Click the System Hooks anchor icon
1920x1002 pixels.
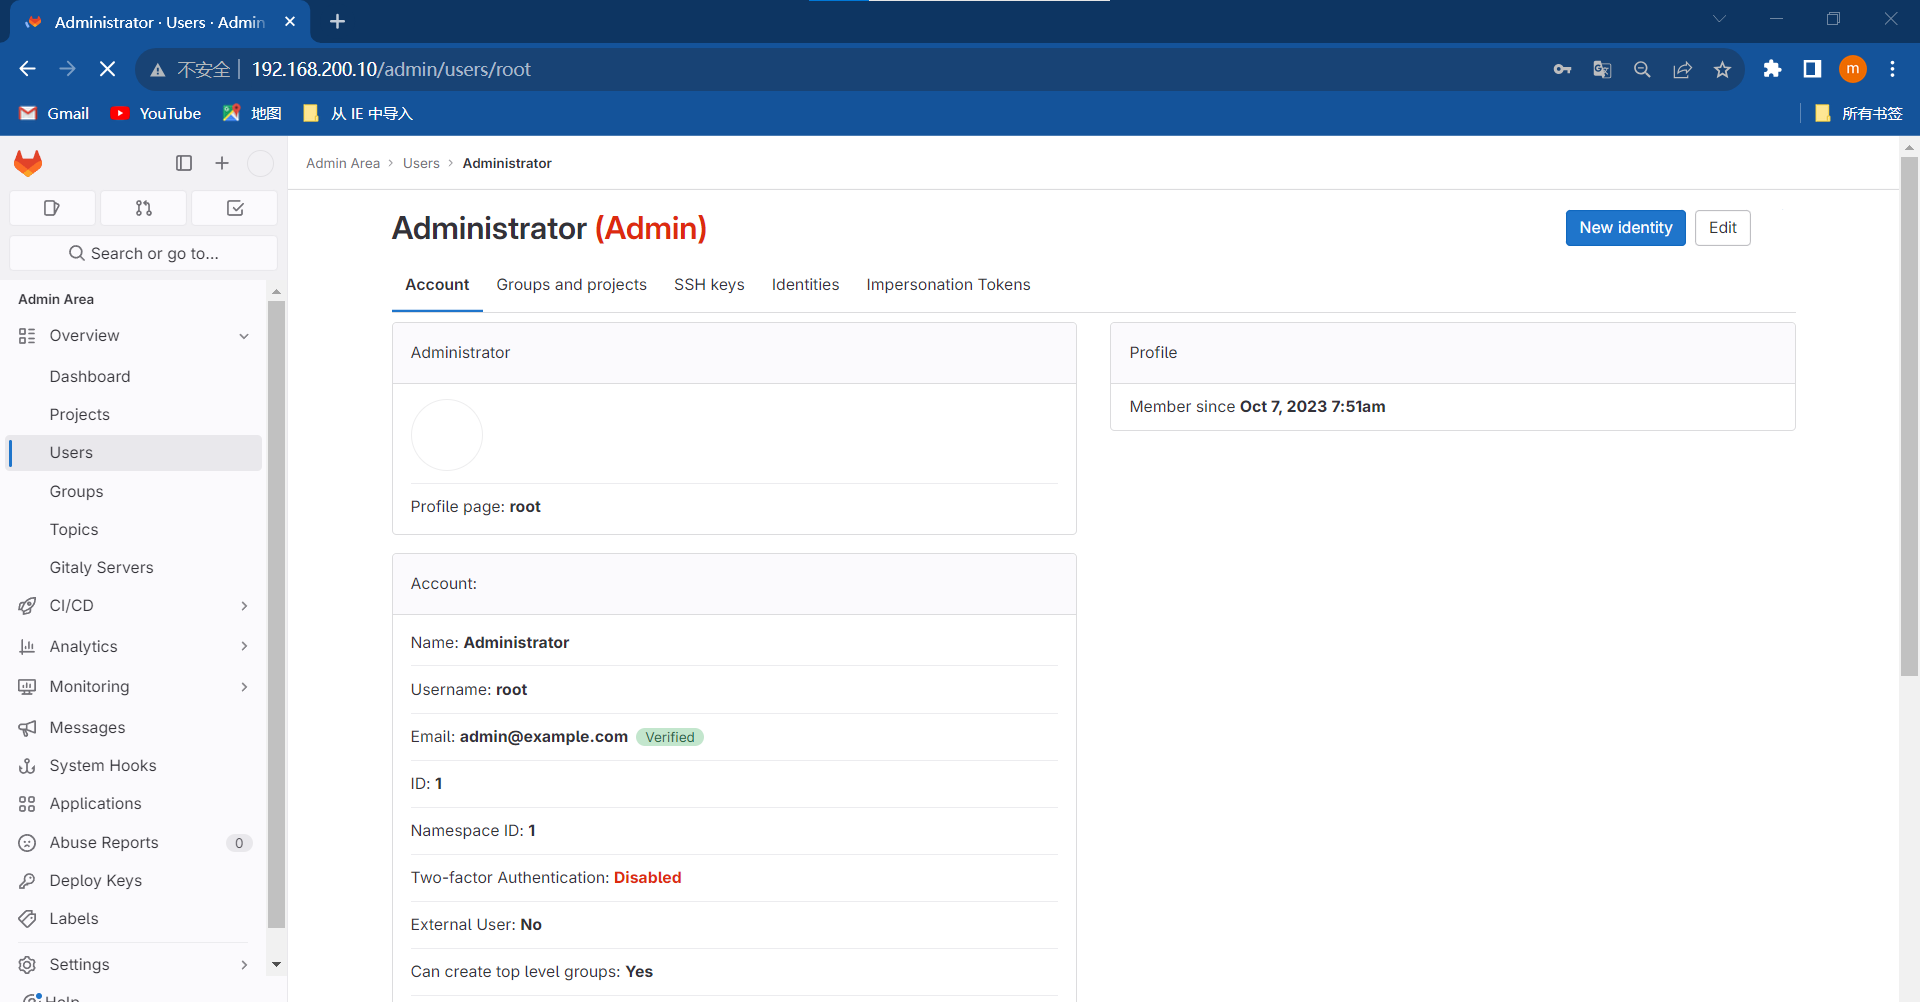point(27,766)
